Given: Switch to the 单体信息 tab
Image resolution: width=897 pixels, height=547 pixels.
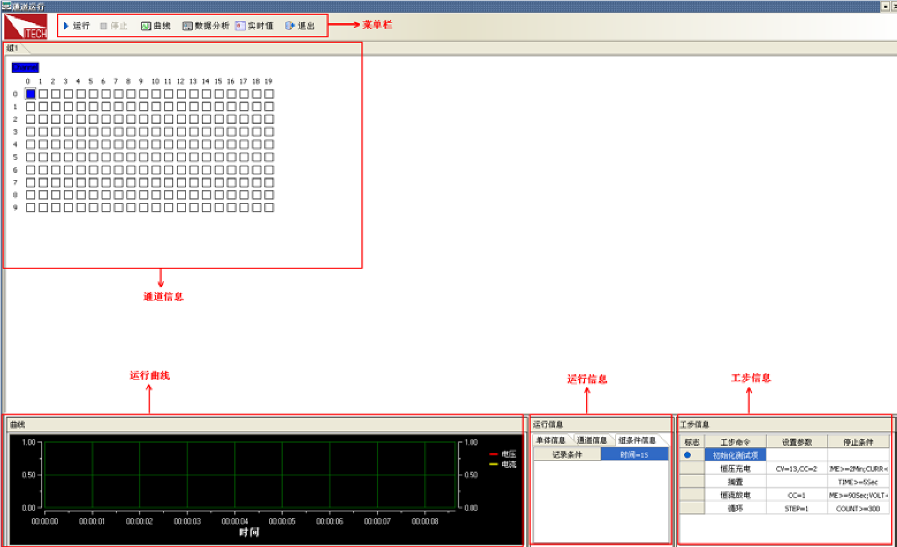Looking at the screenshot, I should [x=551, y=440].
